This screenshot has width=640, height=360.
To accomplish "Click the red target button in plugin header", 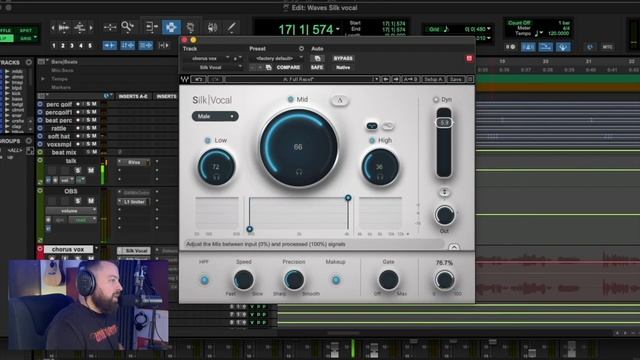I will [x=469, y=58].
